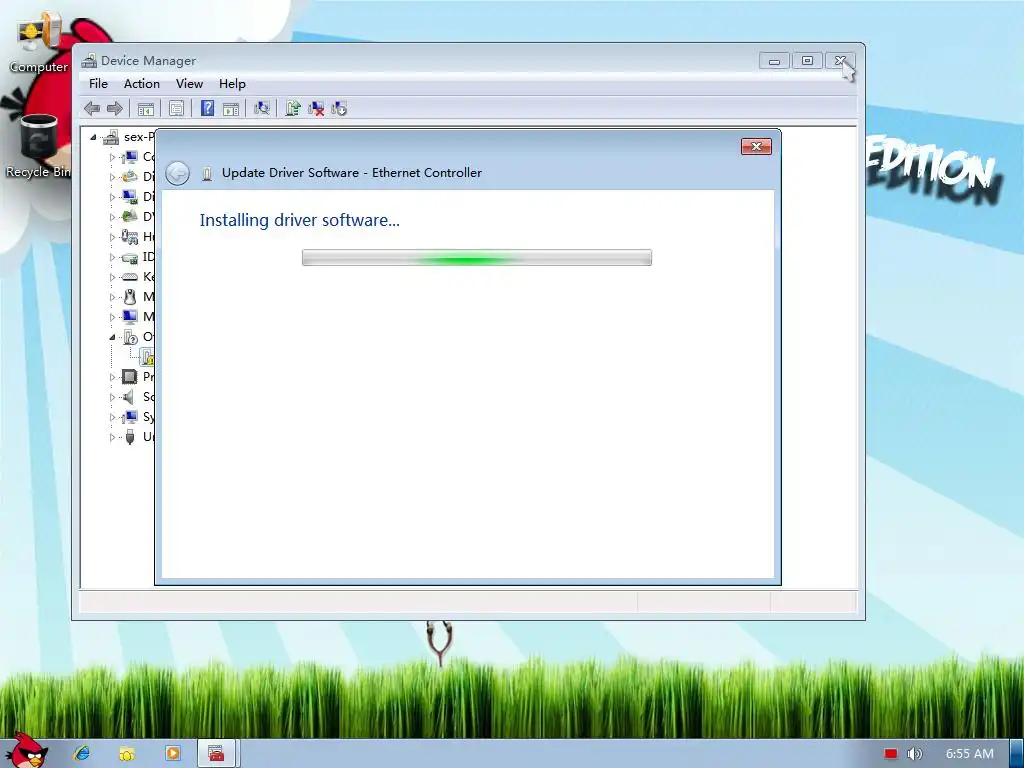Open the Recycle Bin desktop icon

39,146
